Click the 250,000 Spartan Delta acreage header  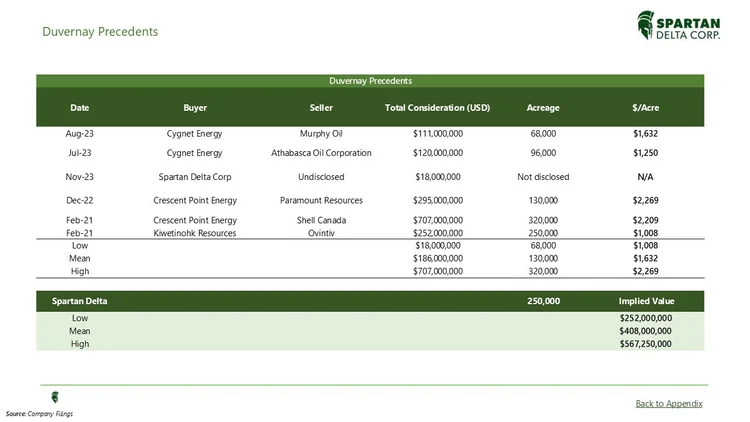[543, 301]
